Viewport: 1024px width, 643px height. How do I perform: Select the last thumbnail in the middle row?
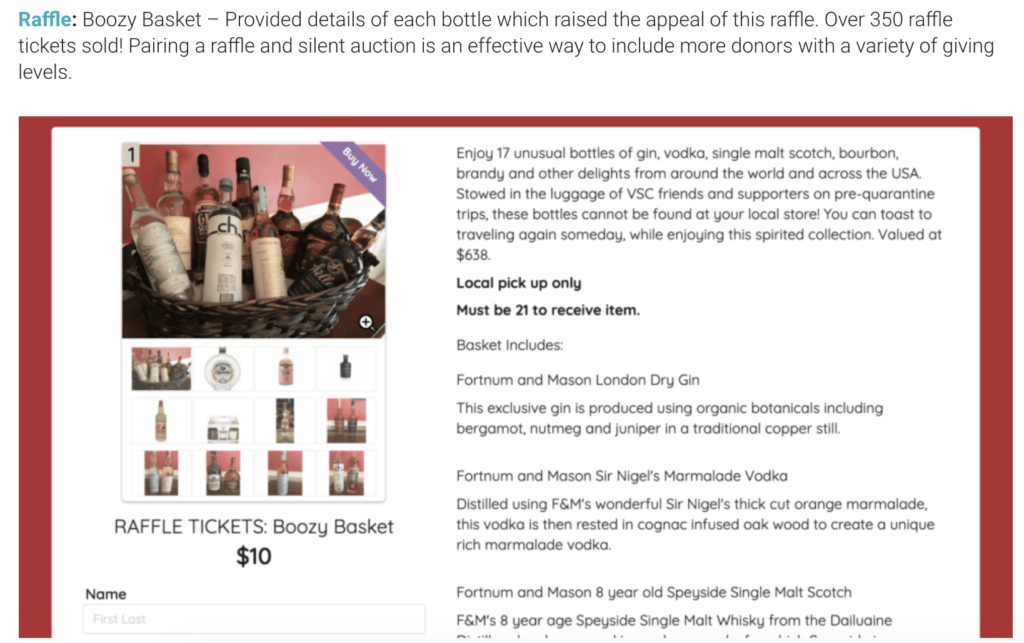click(x=346, y=421)
